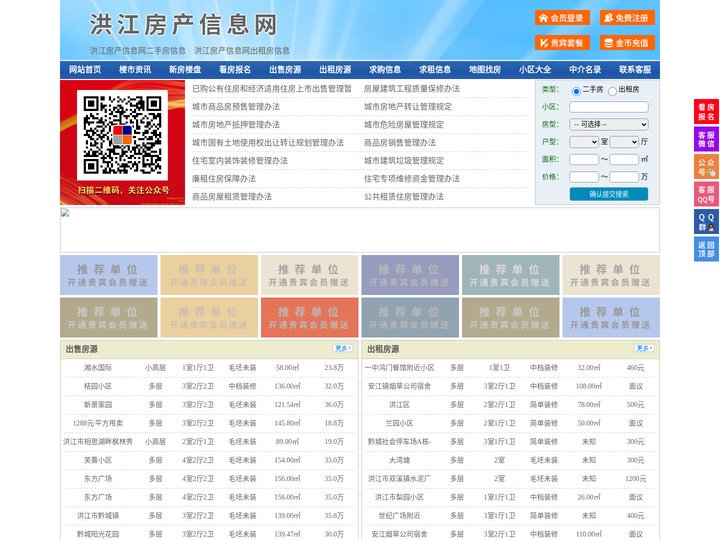Click the 客服QQ号 side floating icon
The image size is (720, 540).
[x=706, y=194]
